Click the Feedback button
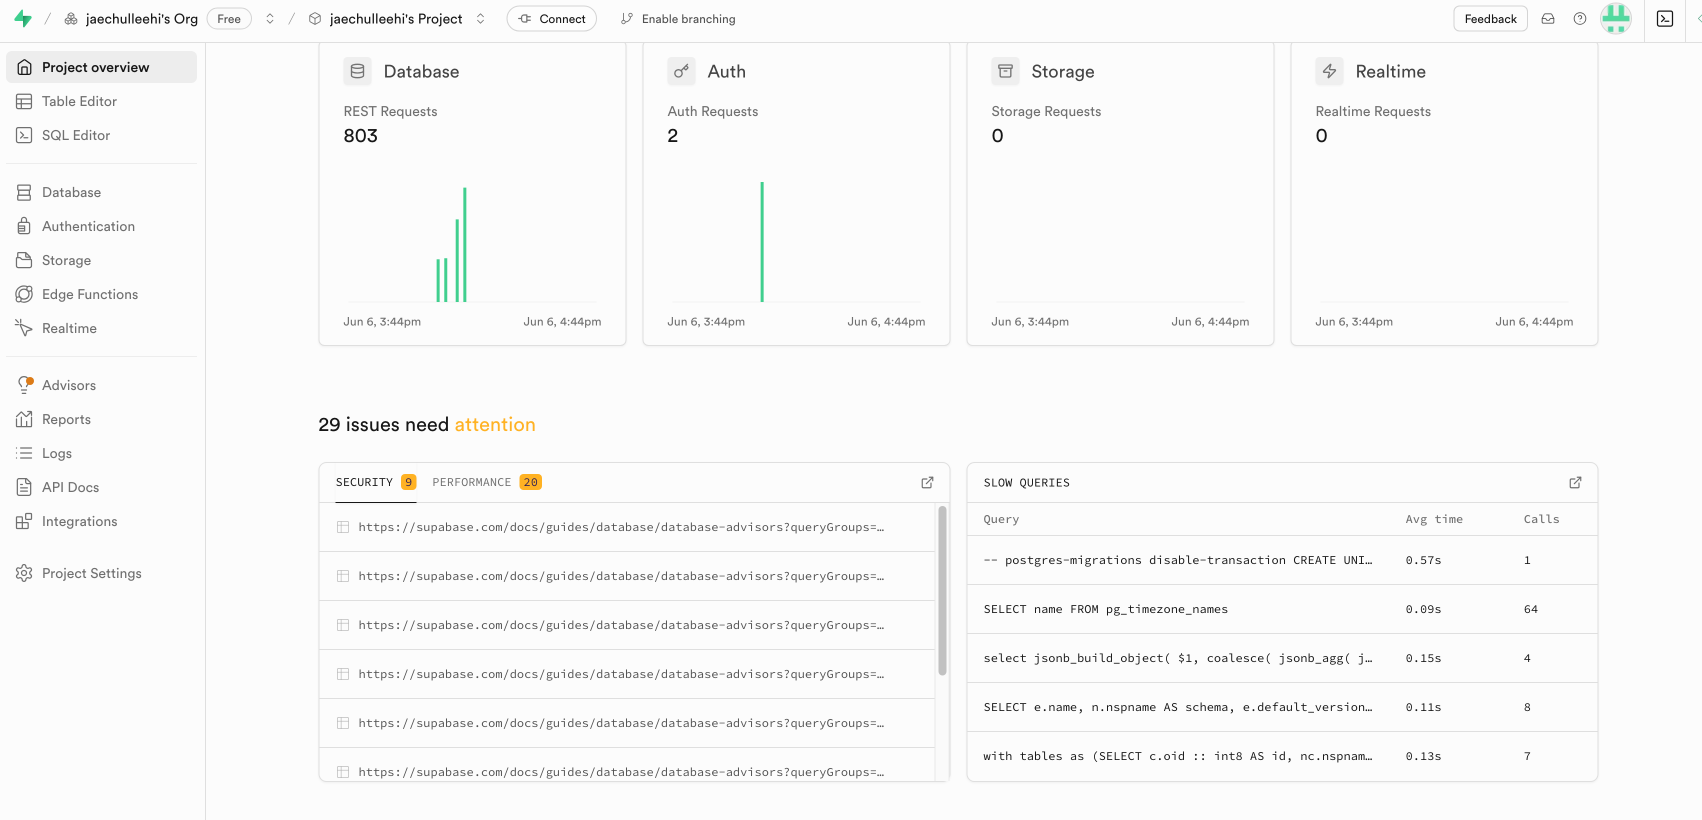1702x820 pixels. click(1489, 19)
